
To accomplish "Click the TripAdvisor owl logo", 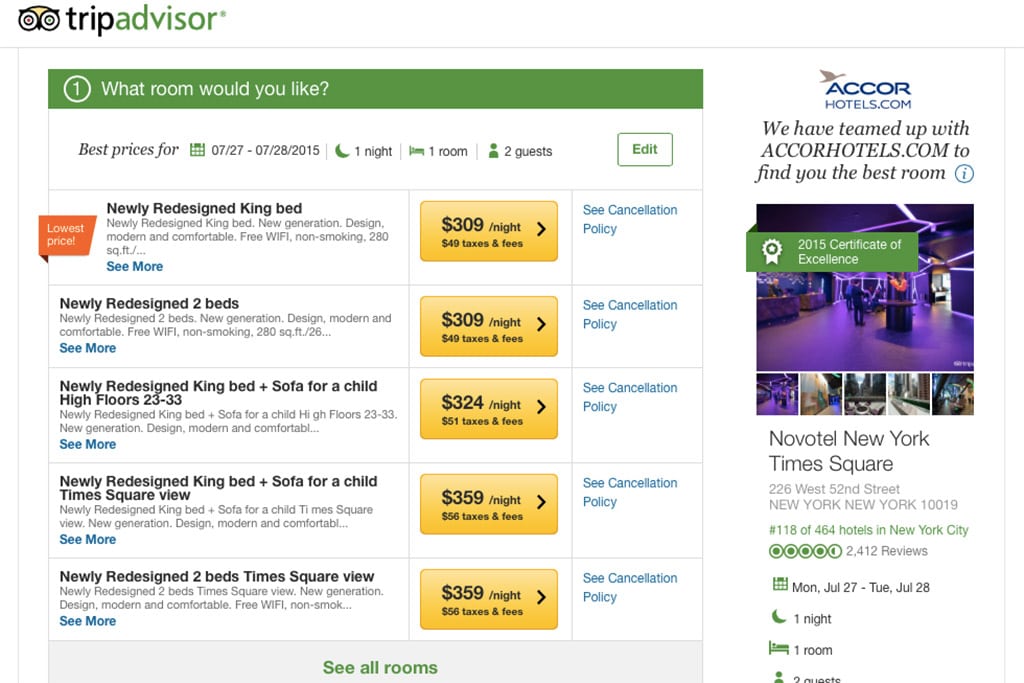I will point(39,19).
